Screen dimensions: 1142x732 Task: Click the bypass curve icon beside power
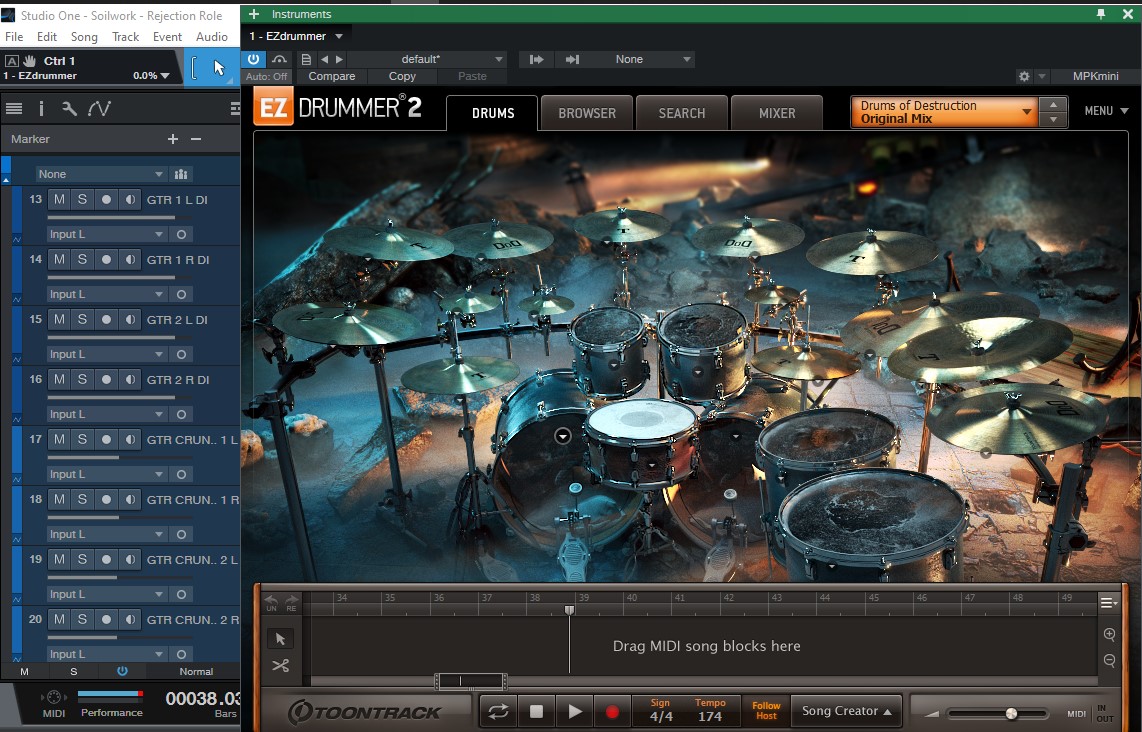pyautogui.click(x=279, y=60)
